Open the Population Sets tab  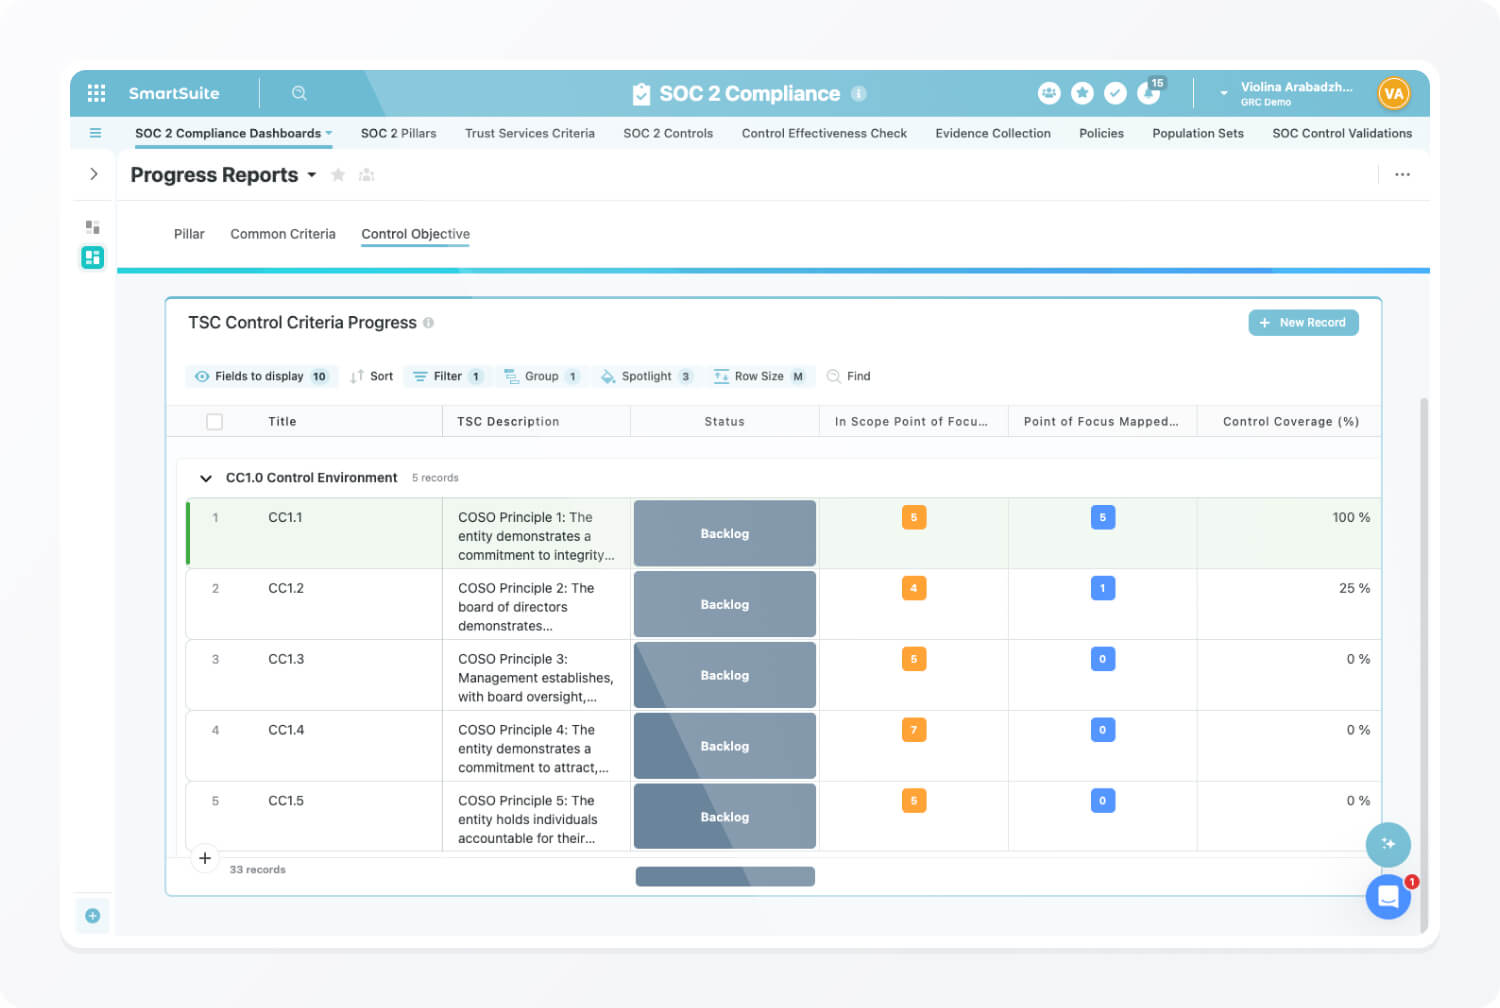coord(1198,133)
